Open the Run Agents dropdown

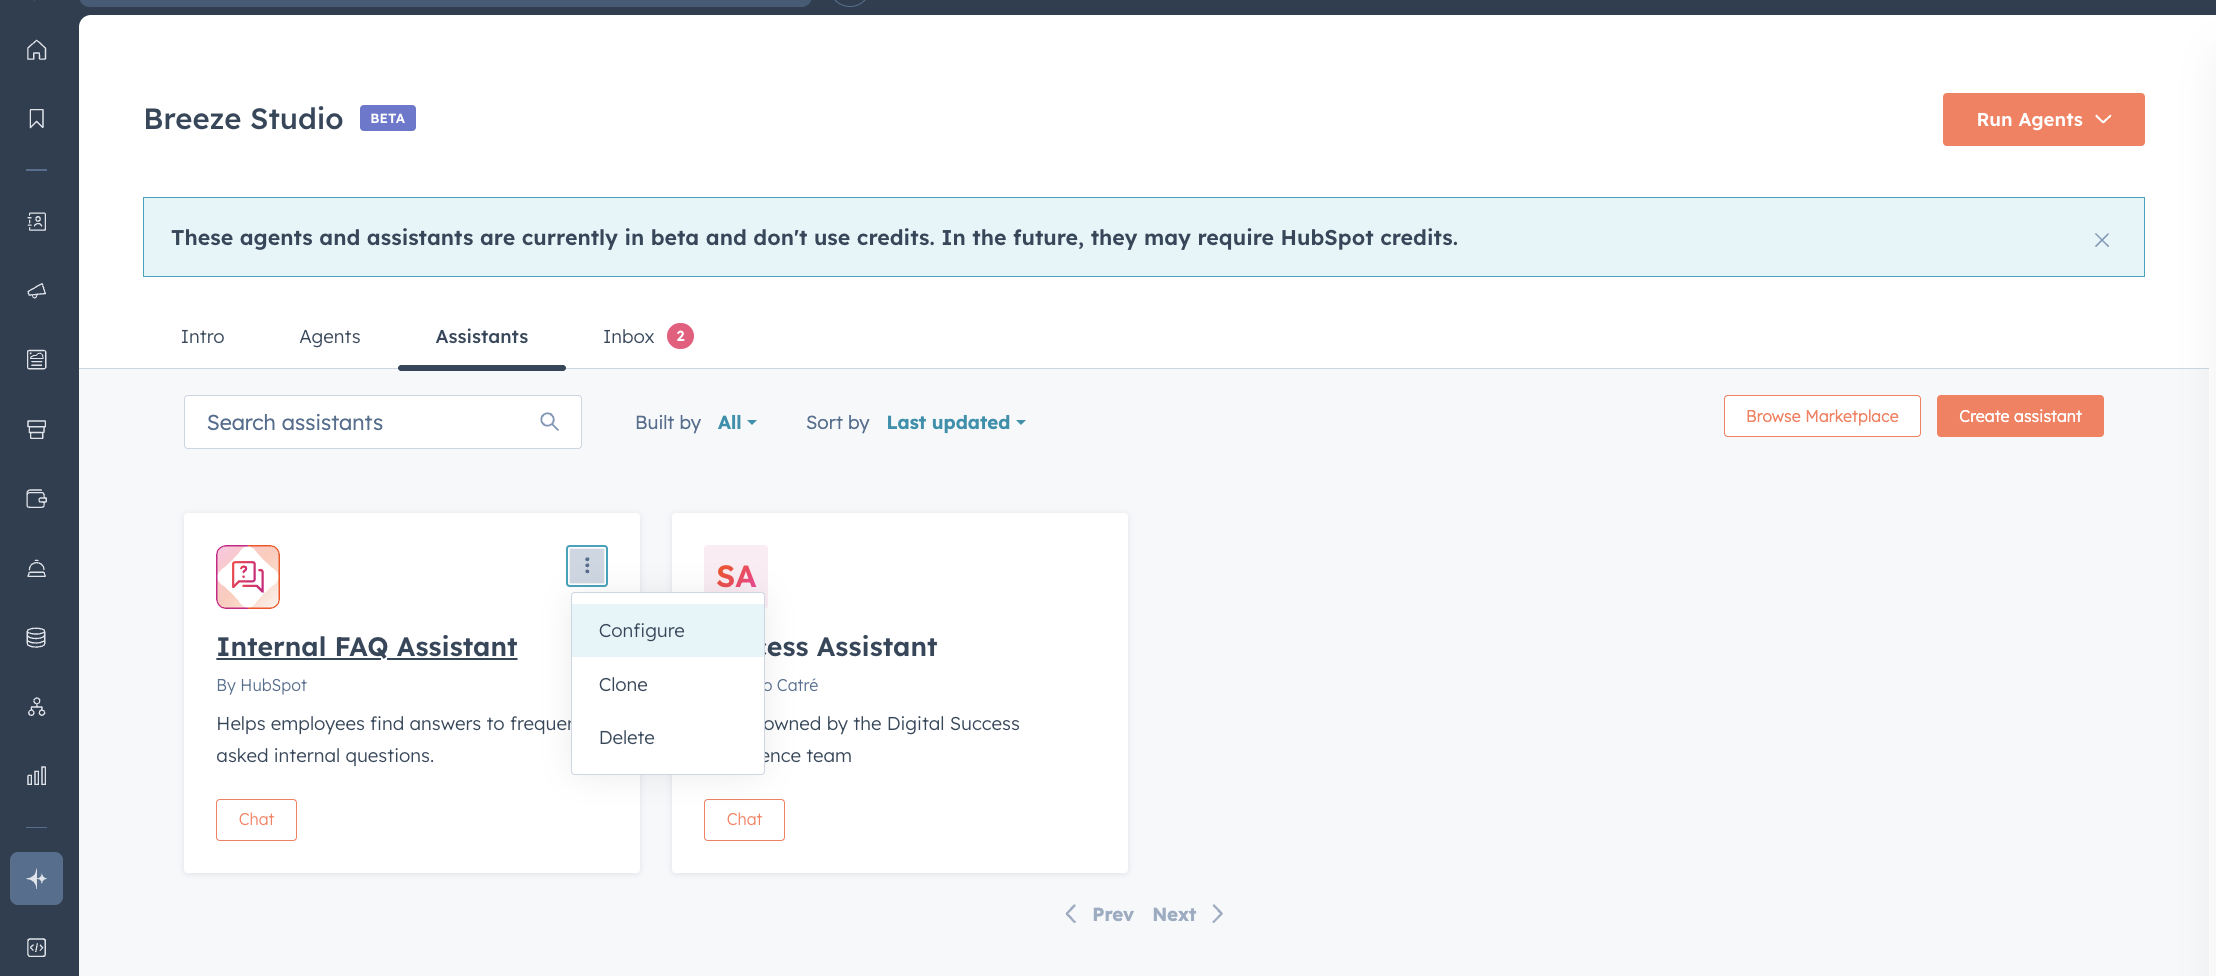coord(2043,120)
